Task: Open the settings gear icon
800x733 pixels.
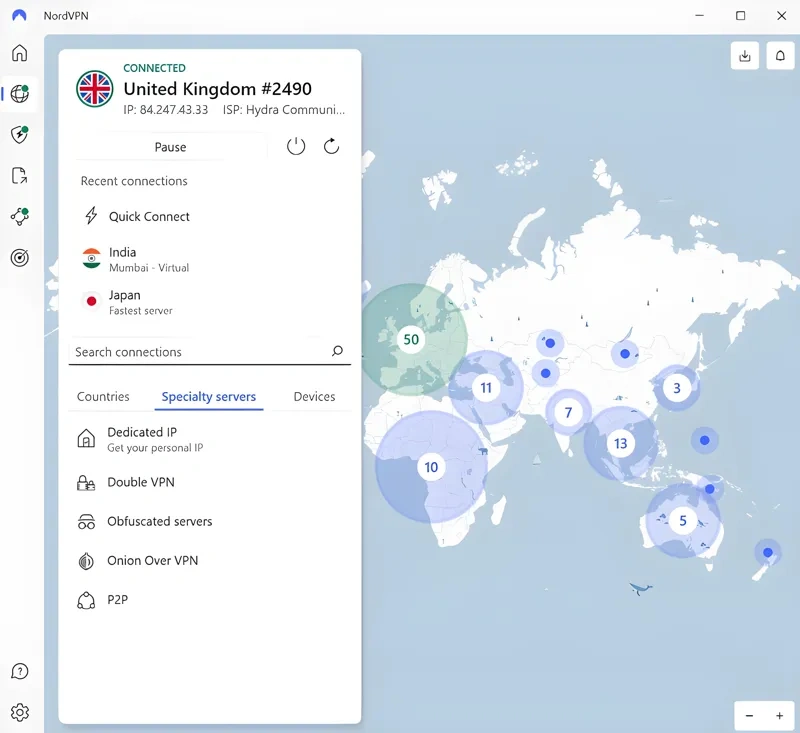Action: coord(19,712)
